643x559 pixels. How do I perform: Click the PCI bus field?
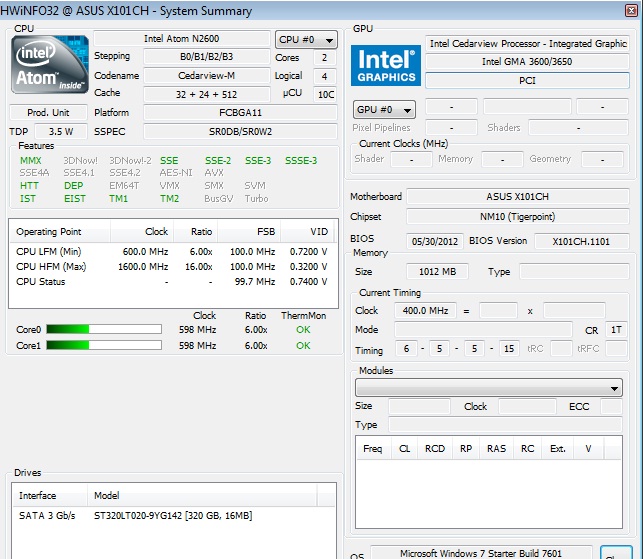527,80
